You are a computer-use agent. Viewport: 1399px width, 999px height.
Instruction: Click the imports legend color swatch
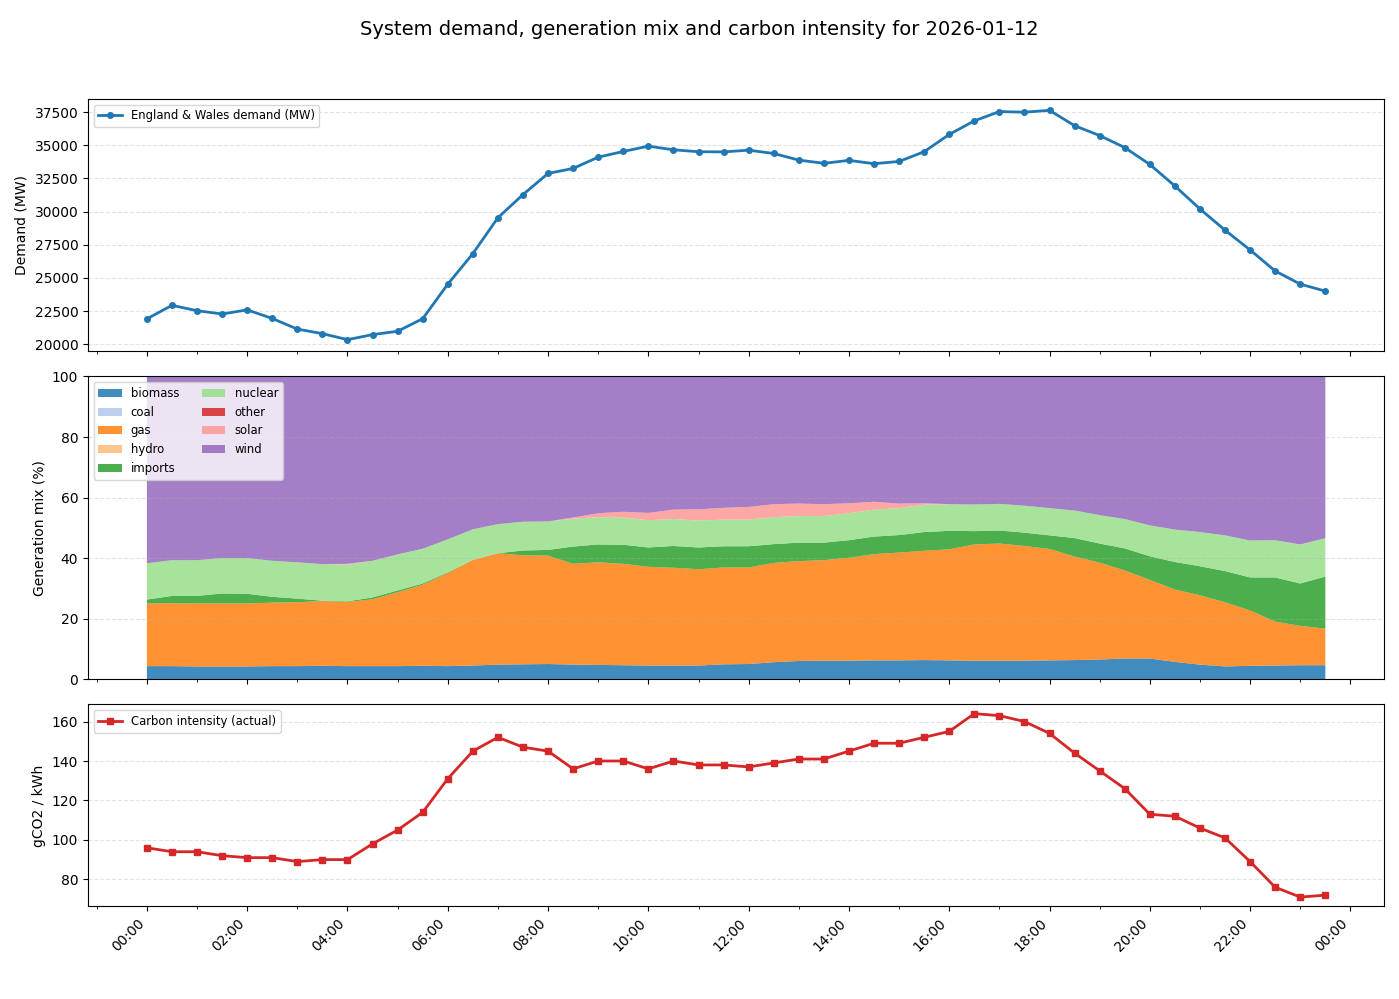pos(110,466)
